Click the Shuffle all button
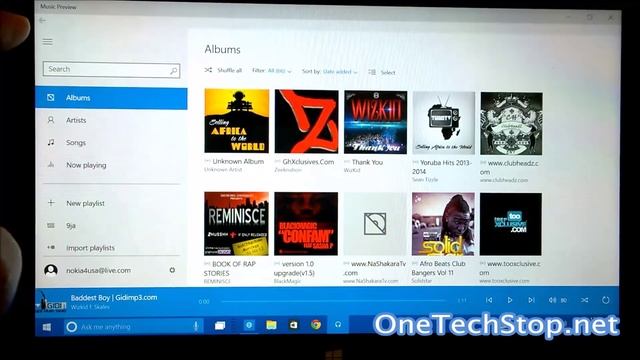This screenshot has width=640, height=360. pos(223,70)
